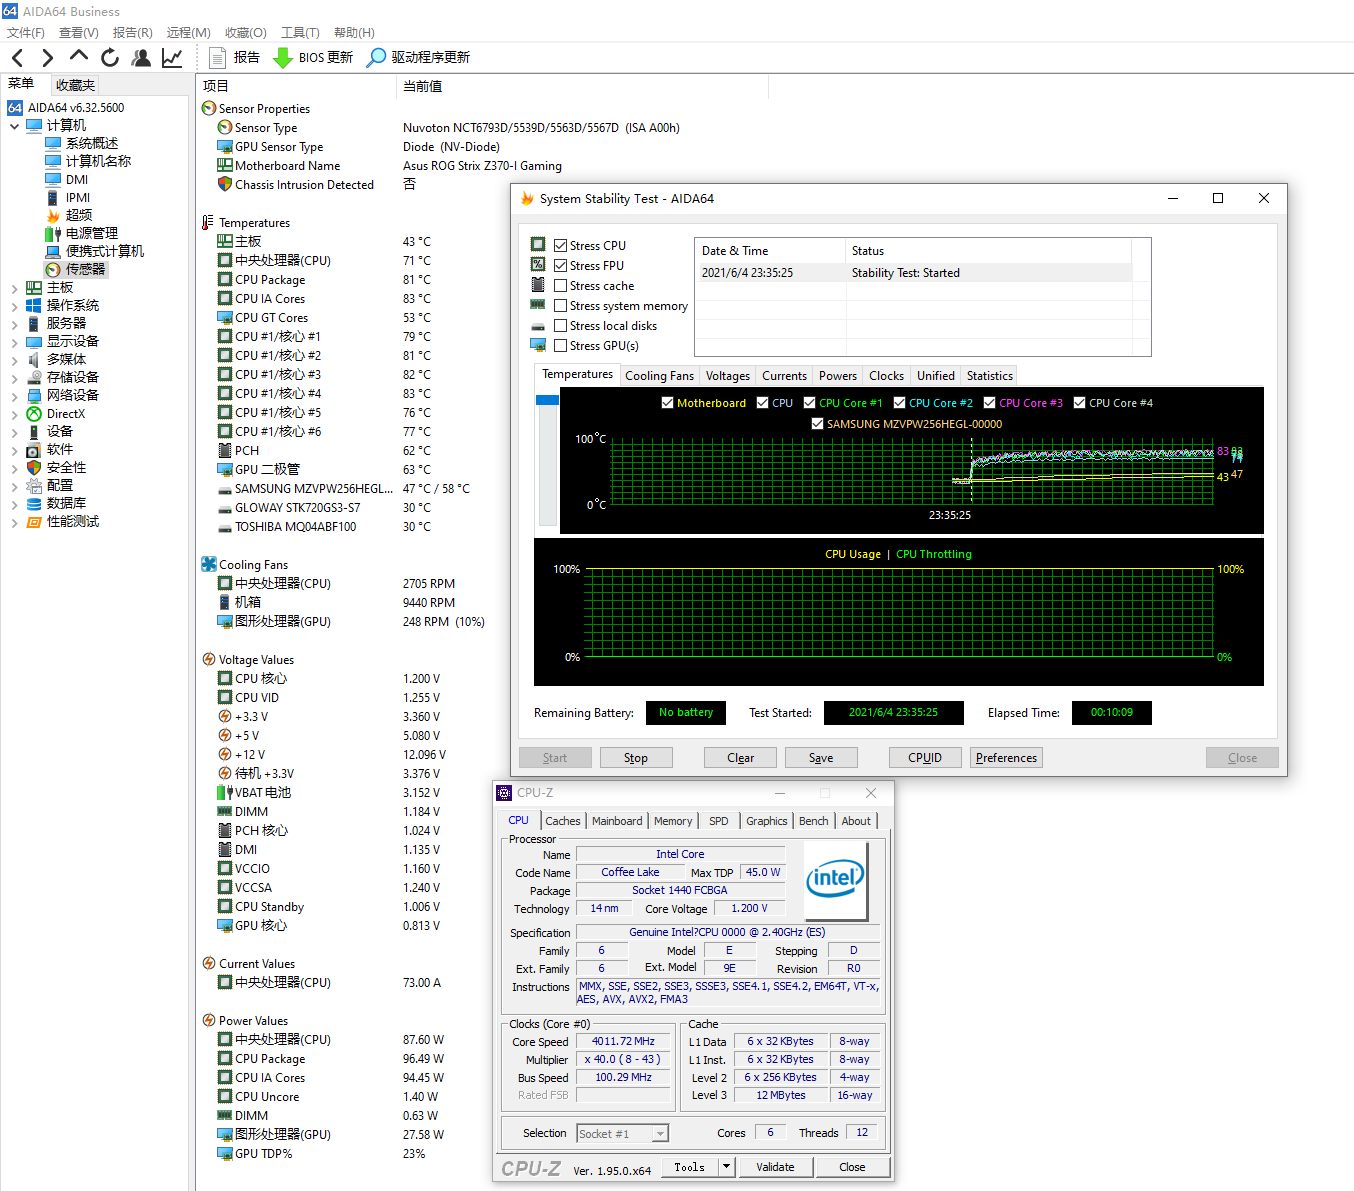
Task: Click the Refresh toolbar icon
Action: [x=110, y=58]
